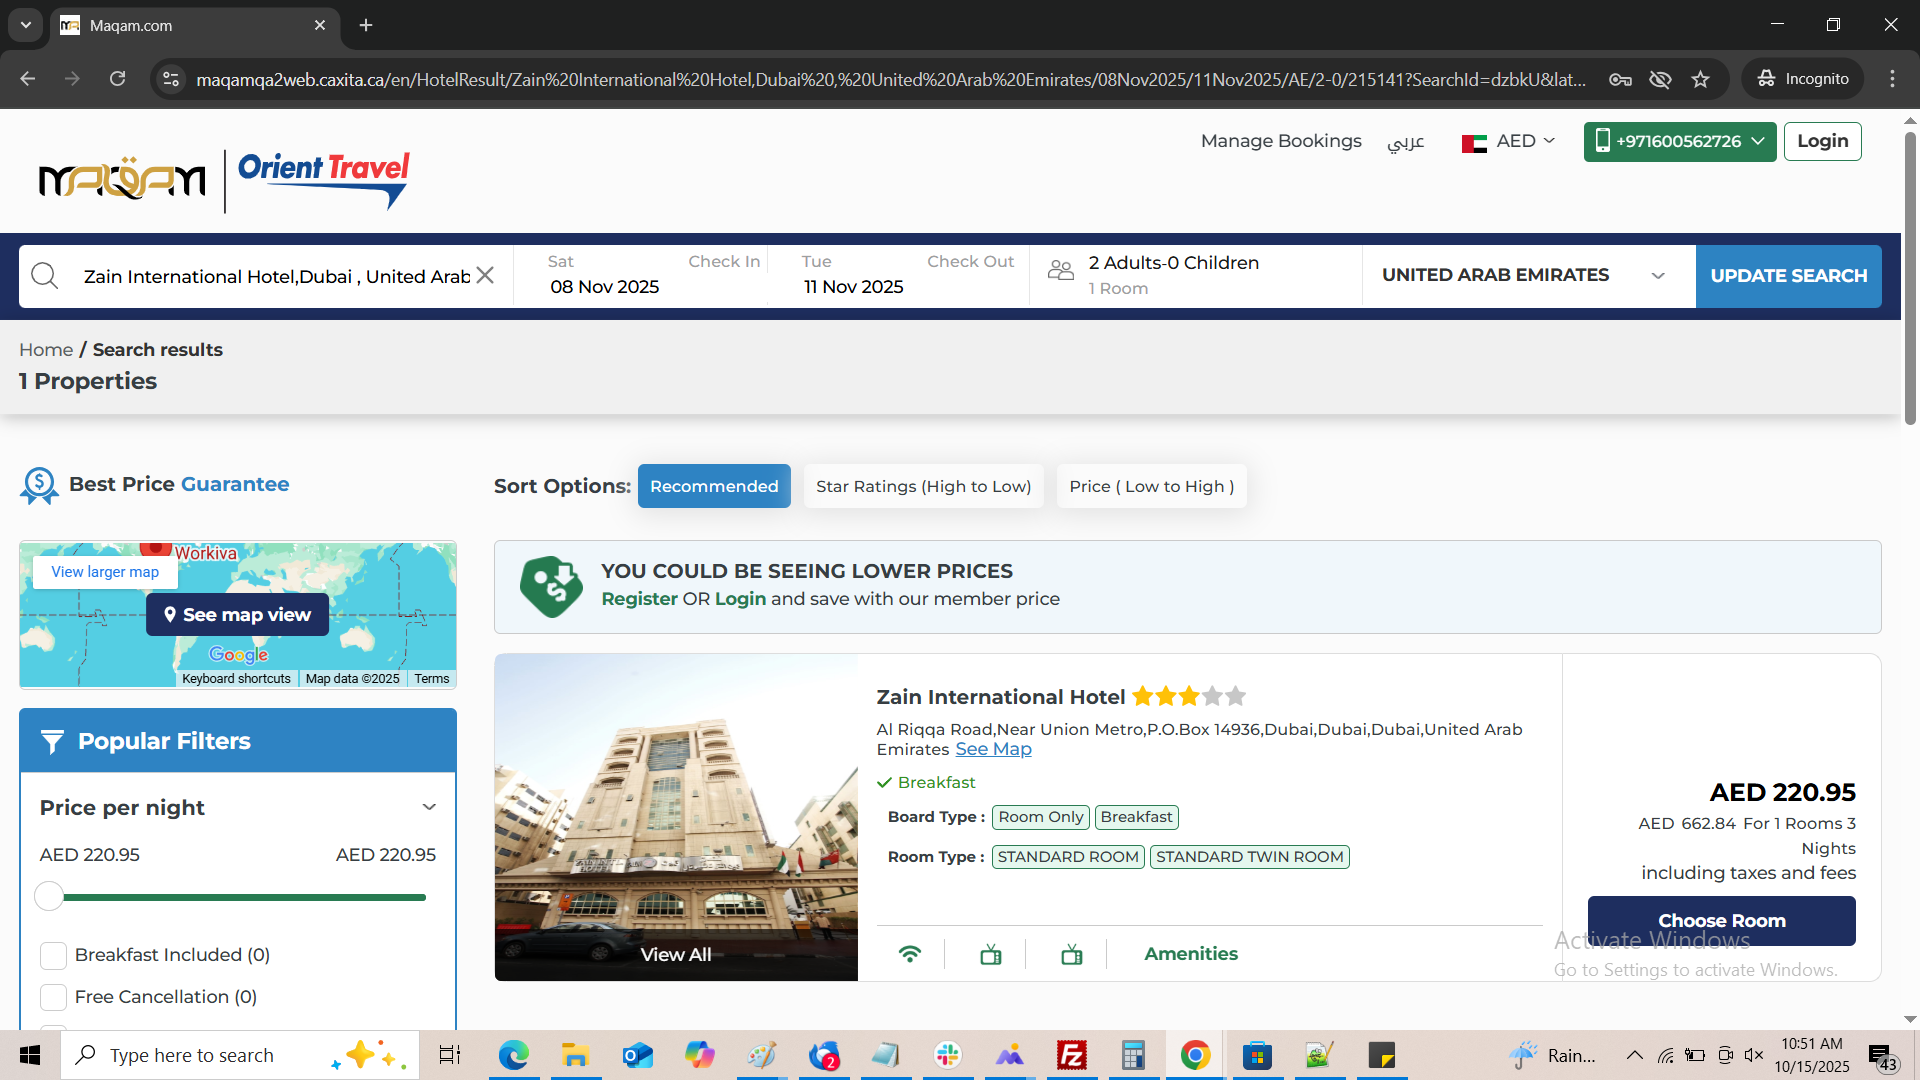Click the Best Price Guarantee badge icon
1920x1080 pixels.
click(39, 485)
